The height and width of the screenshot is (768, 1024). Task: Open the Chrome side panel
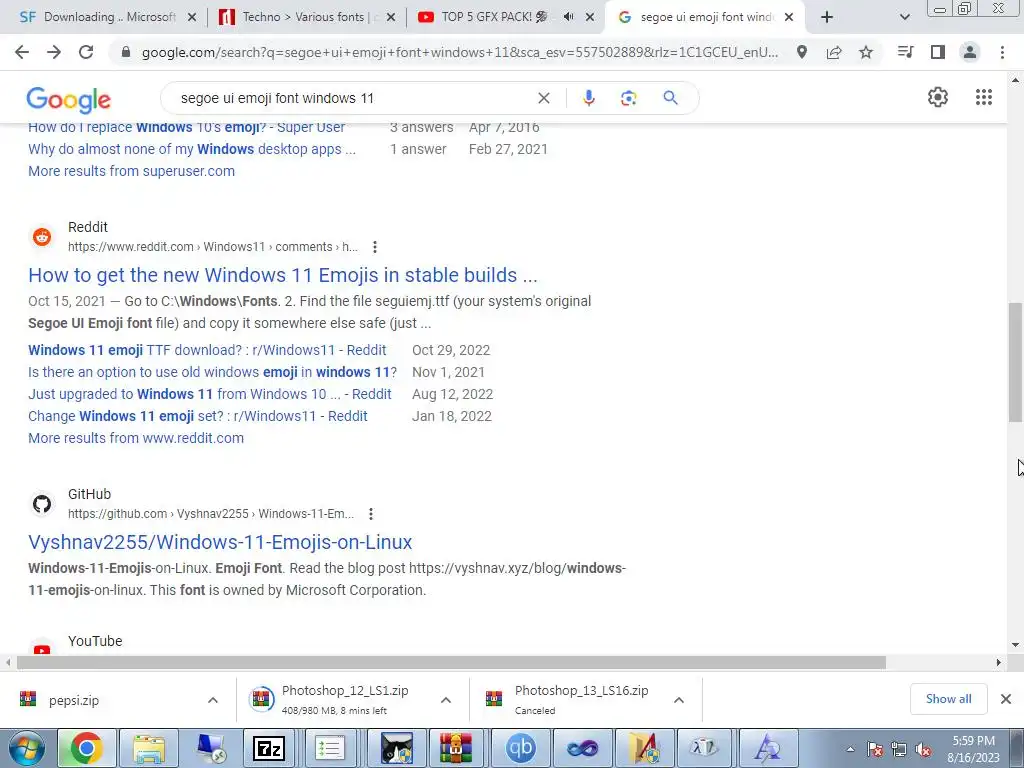[938, 52]
